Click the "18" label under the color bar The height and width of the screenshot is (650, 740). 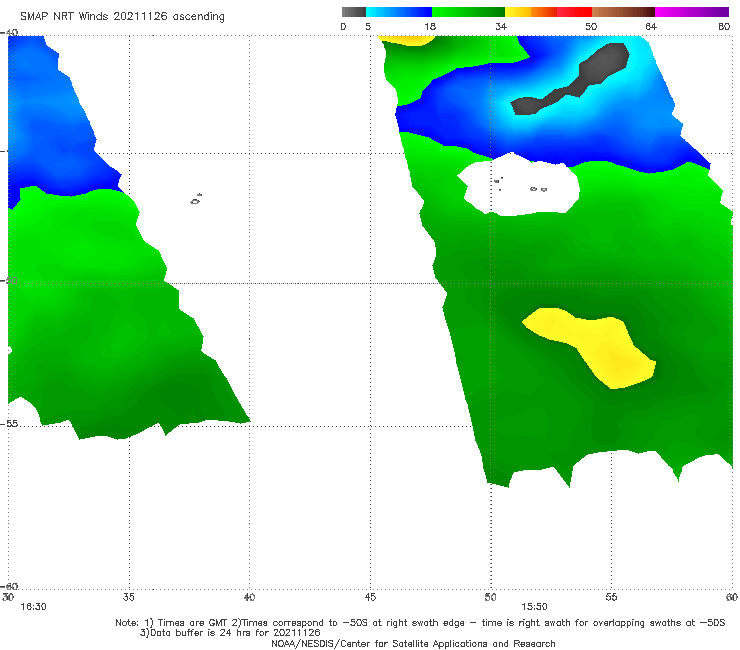point(430,27)
